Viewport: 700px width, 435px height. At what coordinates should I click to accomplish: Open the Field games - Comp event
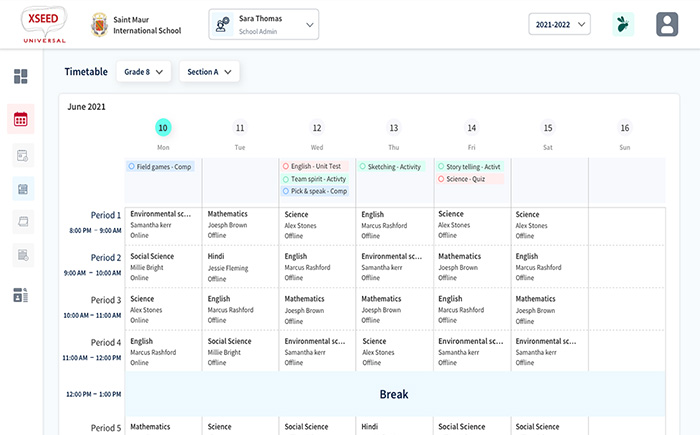[160, 167]
